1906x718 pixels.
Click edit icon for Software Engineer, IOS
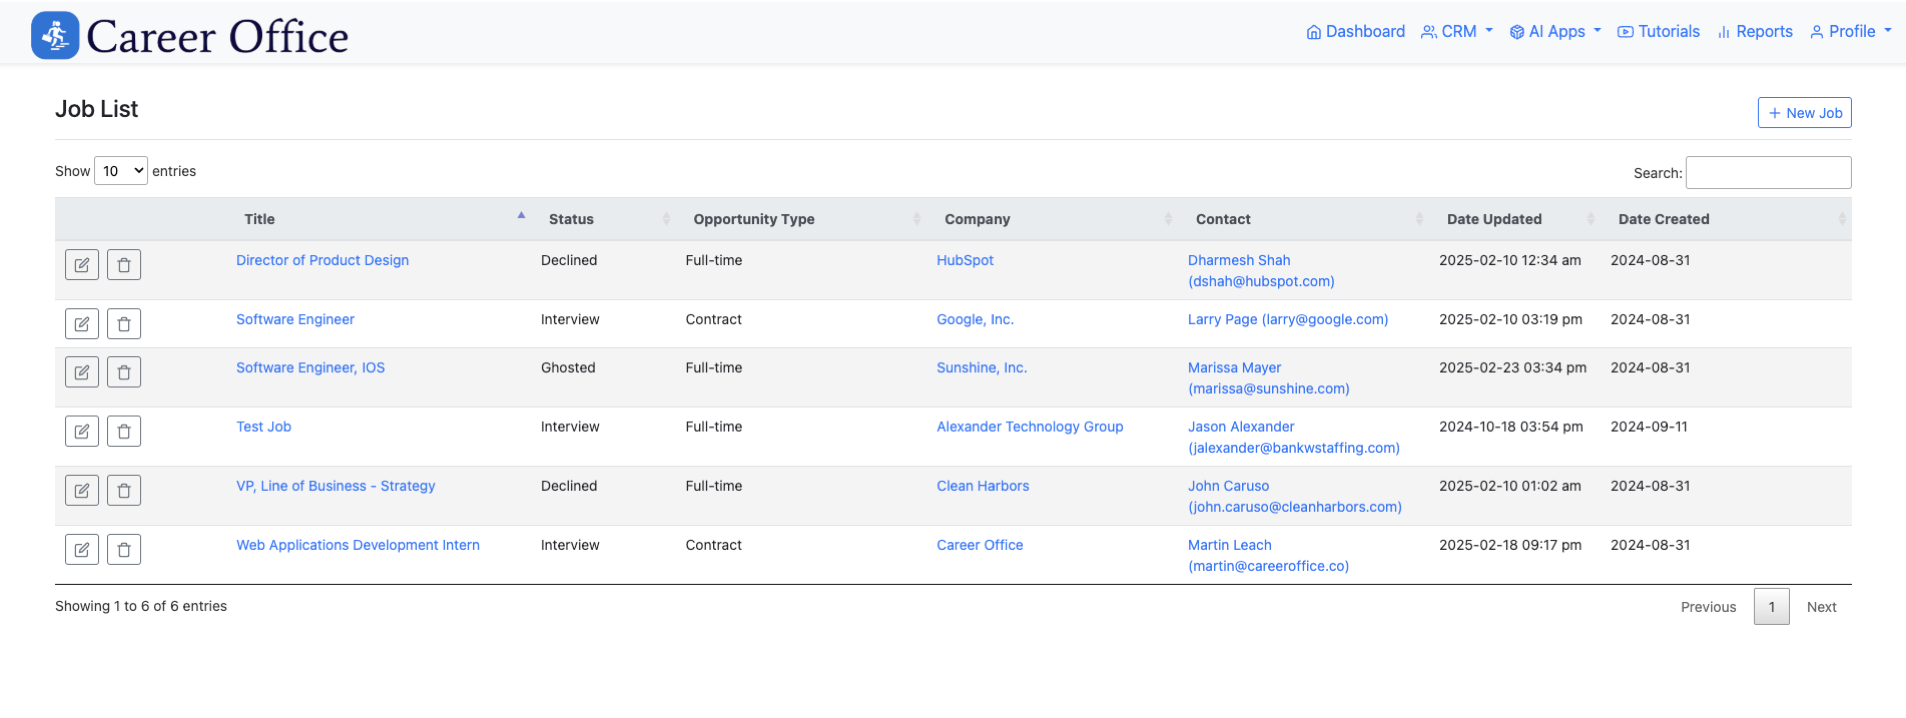click(x=82, y=372)
